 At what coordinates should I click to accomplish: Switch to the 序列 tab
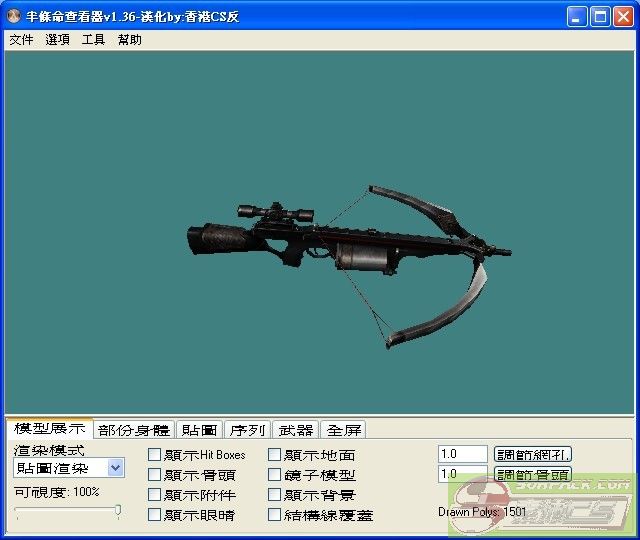tap(247, 430)
